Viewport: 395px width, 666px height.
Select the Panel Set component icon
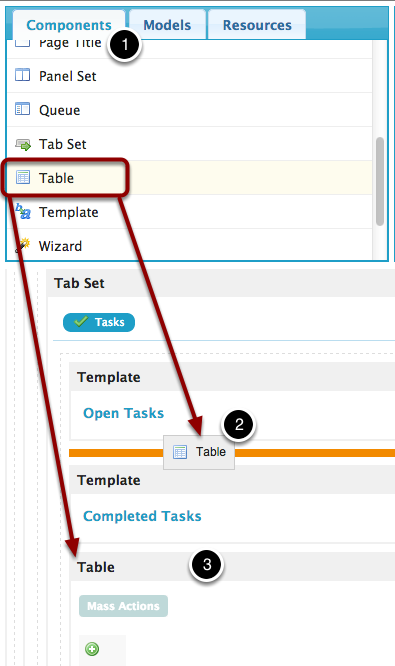coord(23,75)
